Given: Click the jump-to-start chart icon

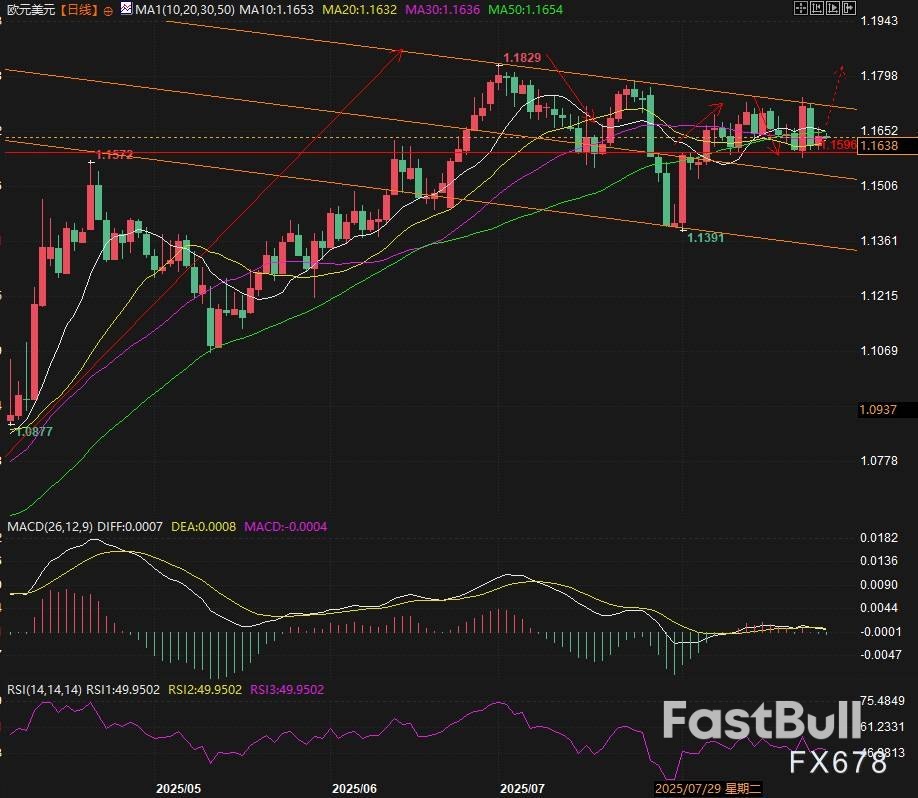Looking at the screenshot, I should pyautogui.click(x=817, y=8).
